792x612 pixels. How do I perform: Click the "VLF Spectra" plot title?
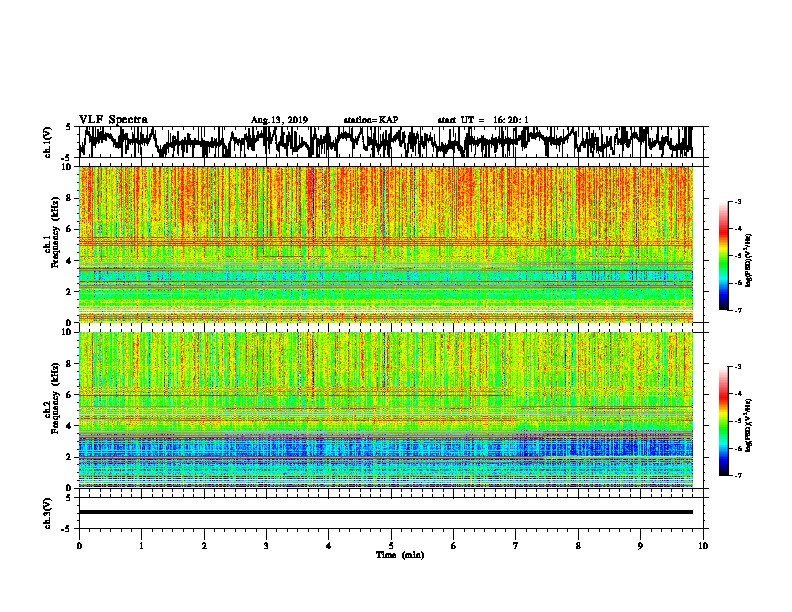coord(113,120)
